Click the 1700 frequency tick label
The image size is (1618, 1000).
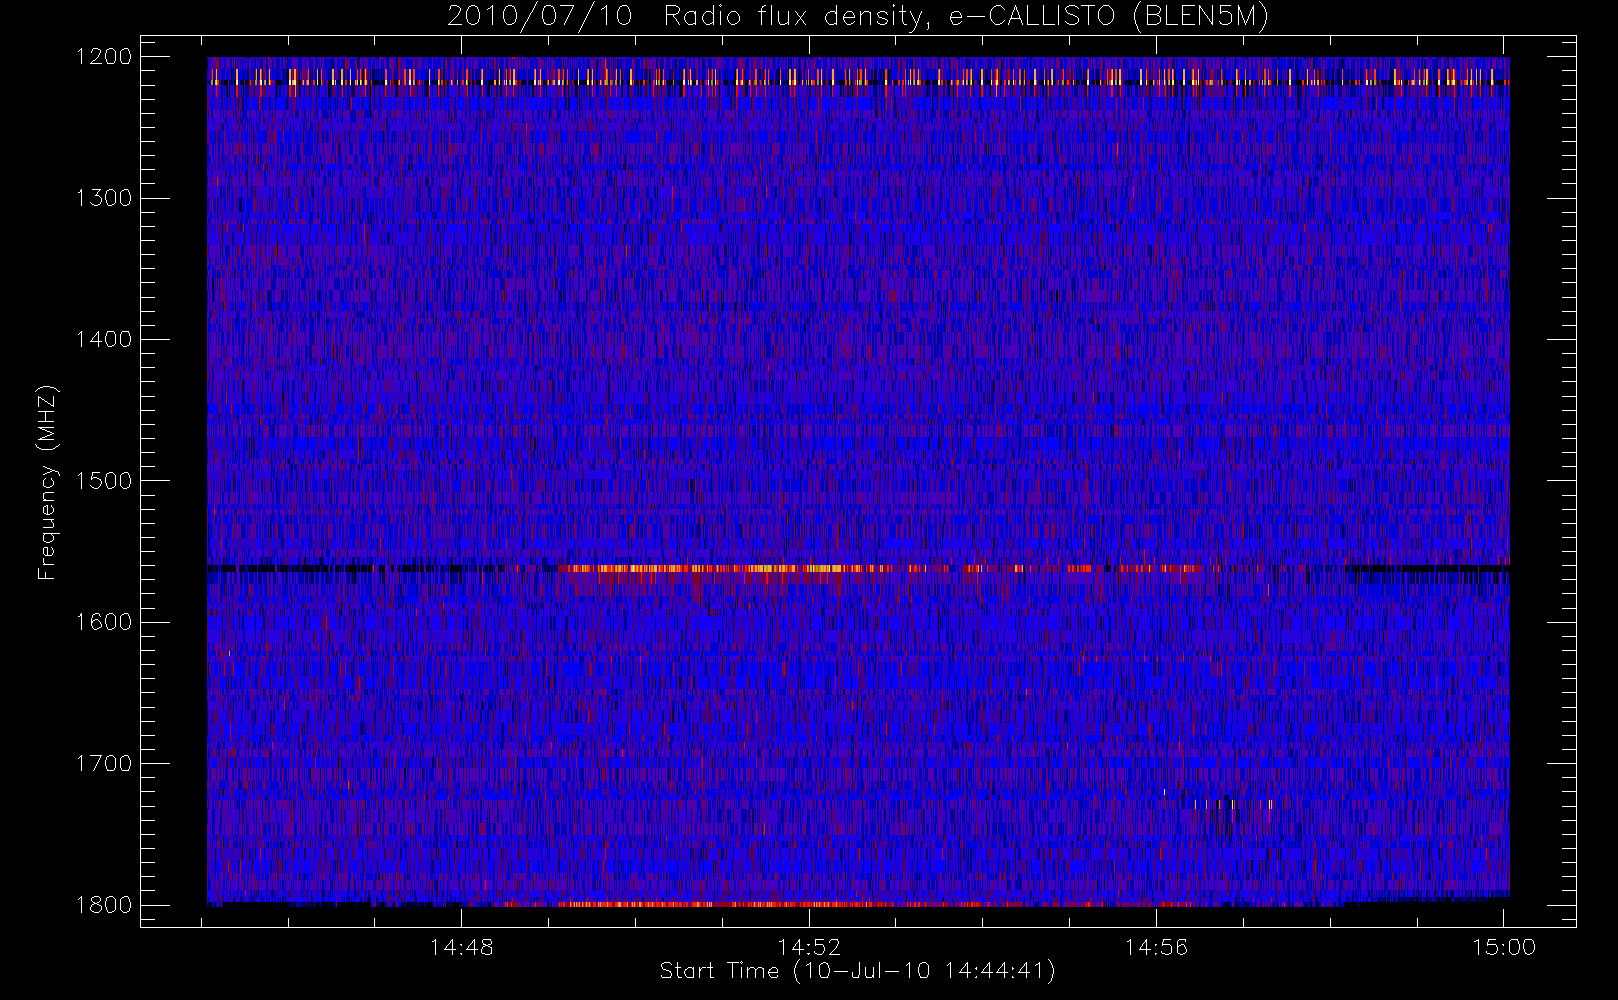click(104, 764)
